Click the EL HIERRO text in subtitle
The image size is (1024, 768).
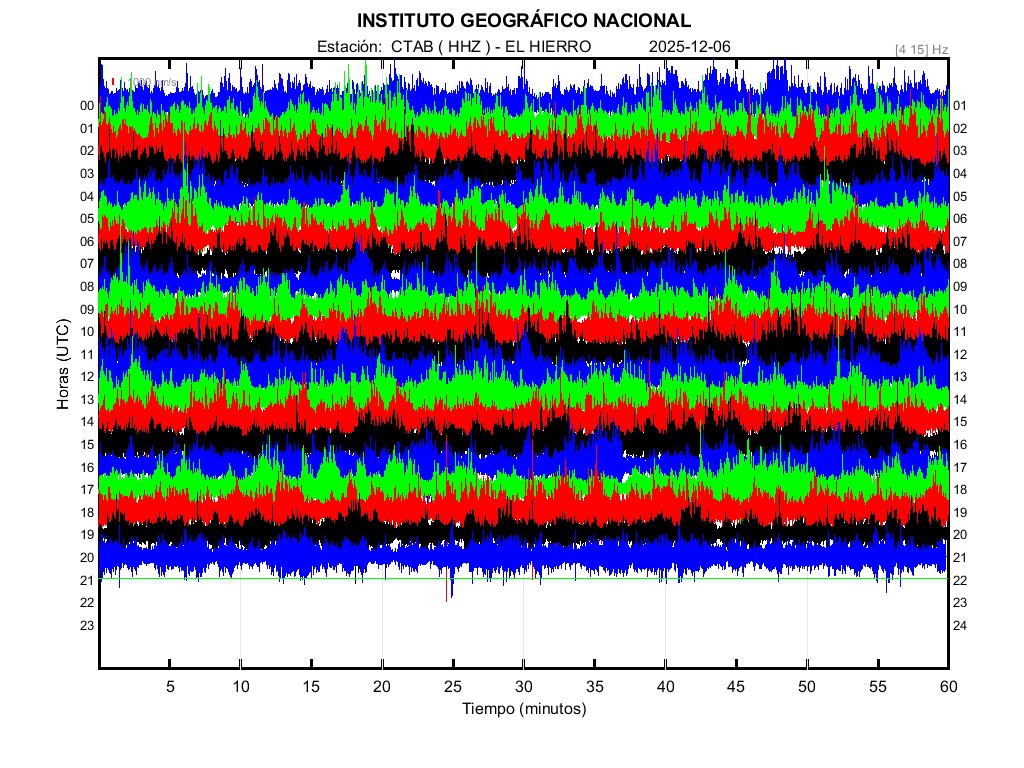pos(548,47)
